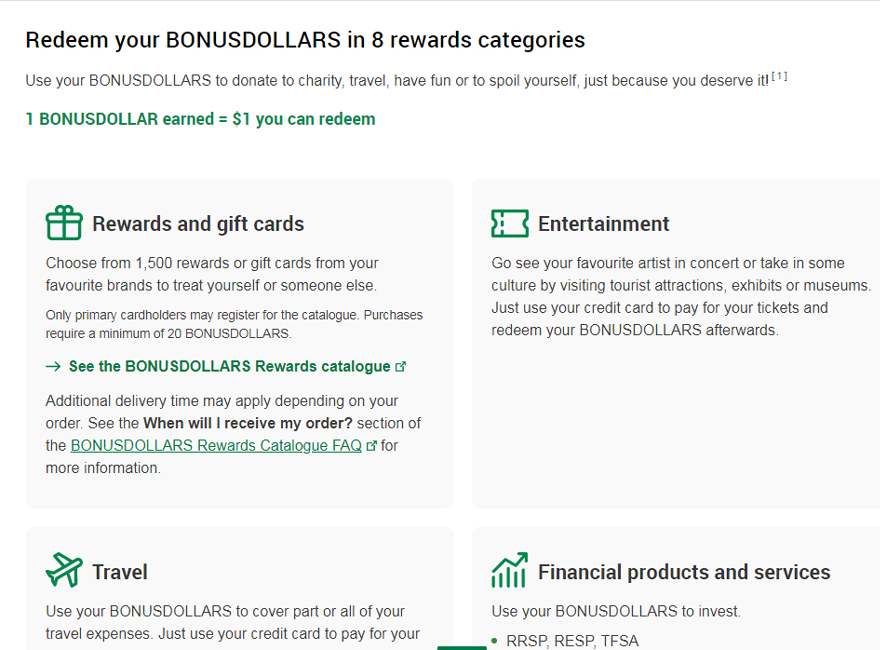This screenshot has height=650, width=880.
Task: Open See the BONUSDOLLARS Rewards catalogue link
Action: [229, 367]
